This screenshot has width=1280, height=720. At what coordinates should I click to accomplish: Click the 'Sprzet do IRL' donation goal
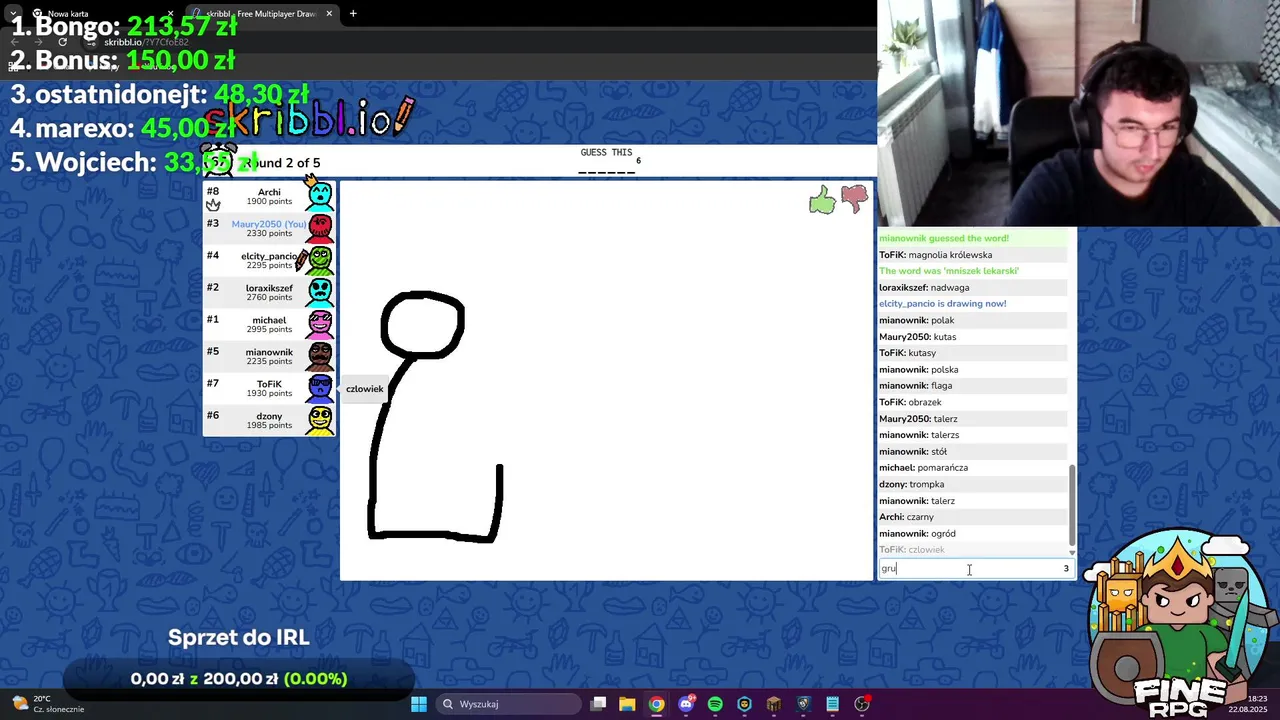coord(239,638)
